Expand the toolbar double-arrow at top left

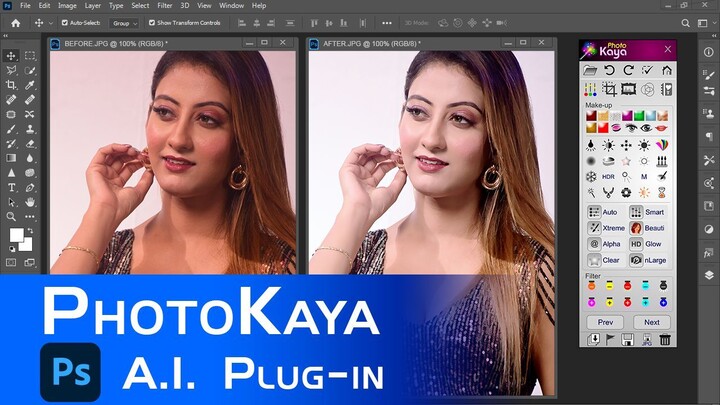coord(6,35)
